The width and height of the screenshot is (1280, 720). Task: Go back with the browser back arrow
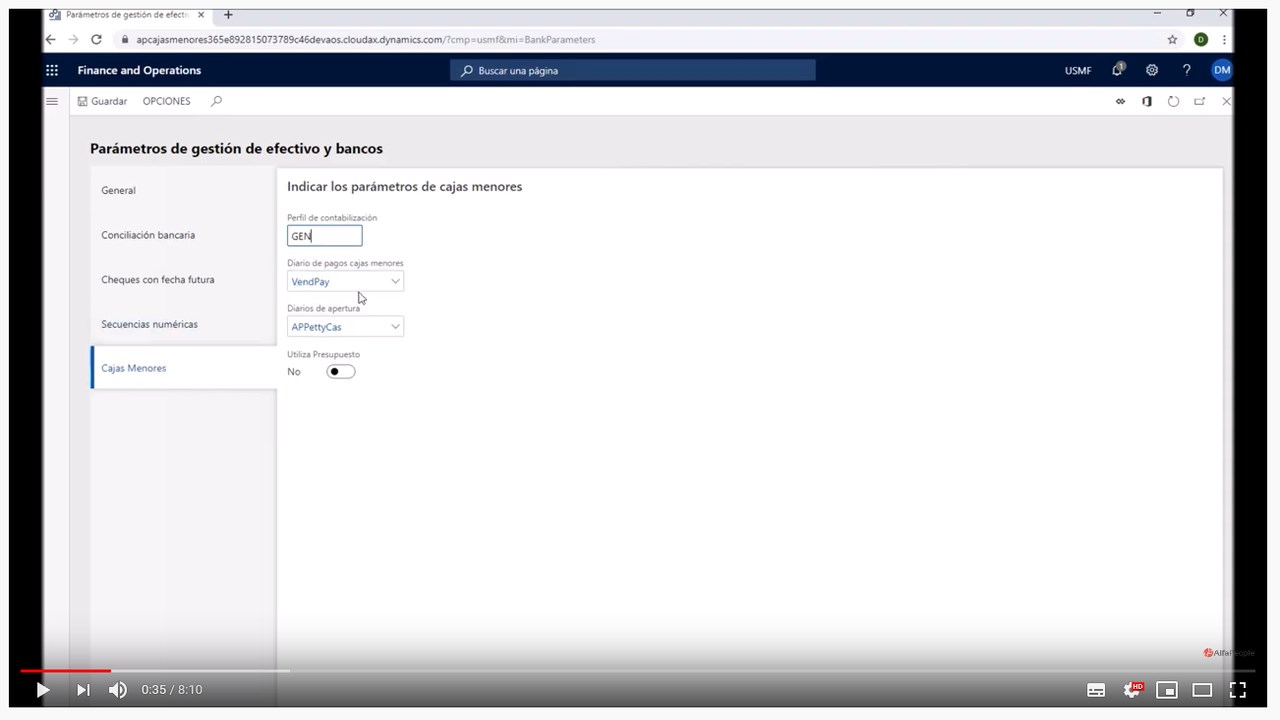[x=50, y=39]
